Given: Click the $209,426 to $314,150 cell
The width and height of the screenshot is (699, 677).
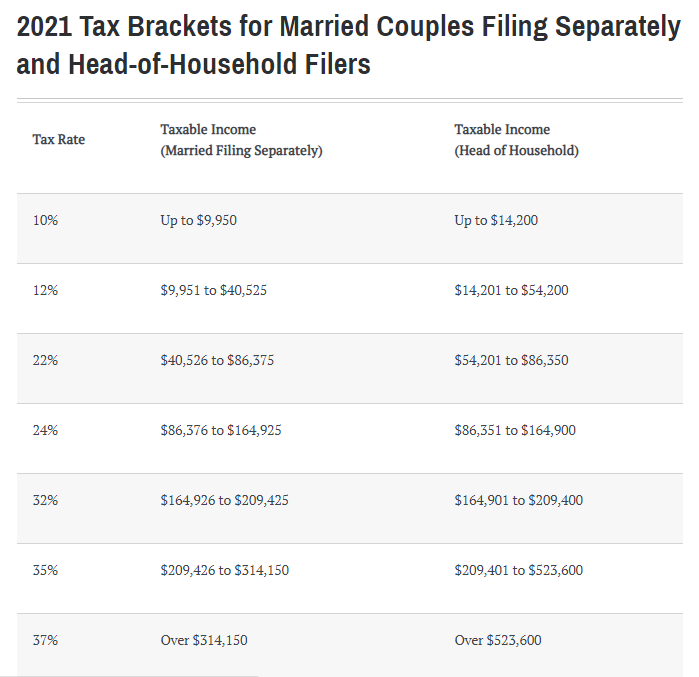Looking at the screenshot, I should (x=224, y=570).
